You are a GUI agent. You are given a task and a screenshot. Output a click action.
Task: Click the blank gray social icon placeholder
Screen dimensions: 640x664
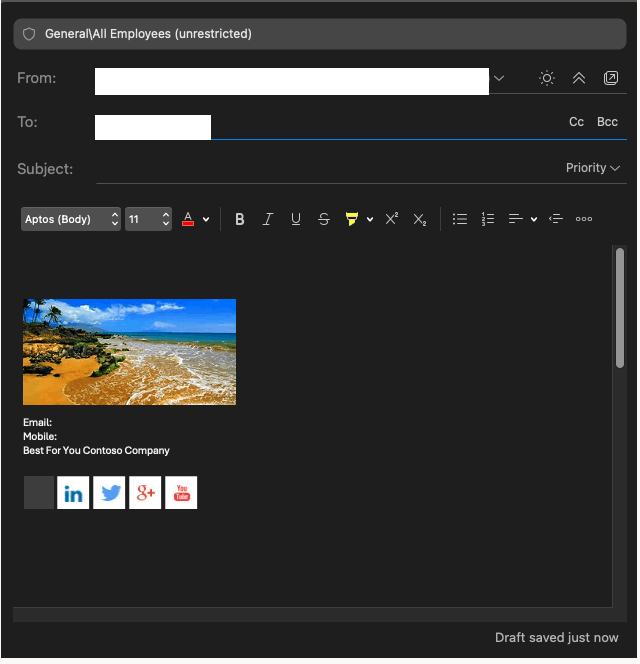point(39,493)
